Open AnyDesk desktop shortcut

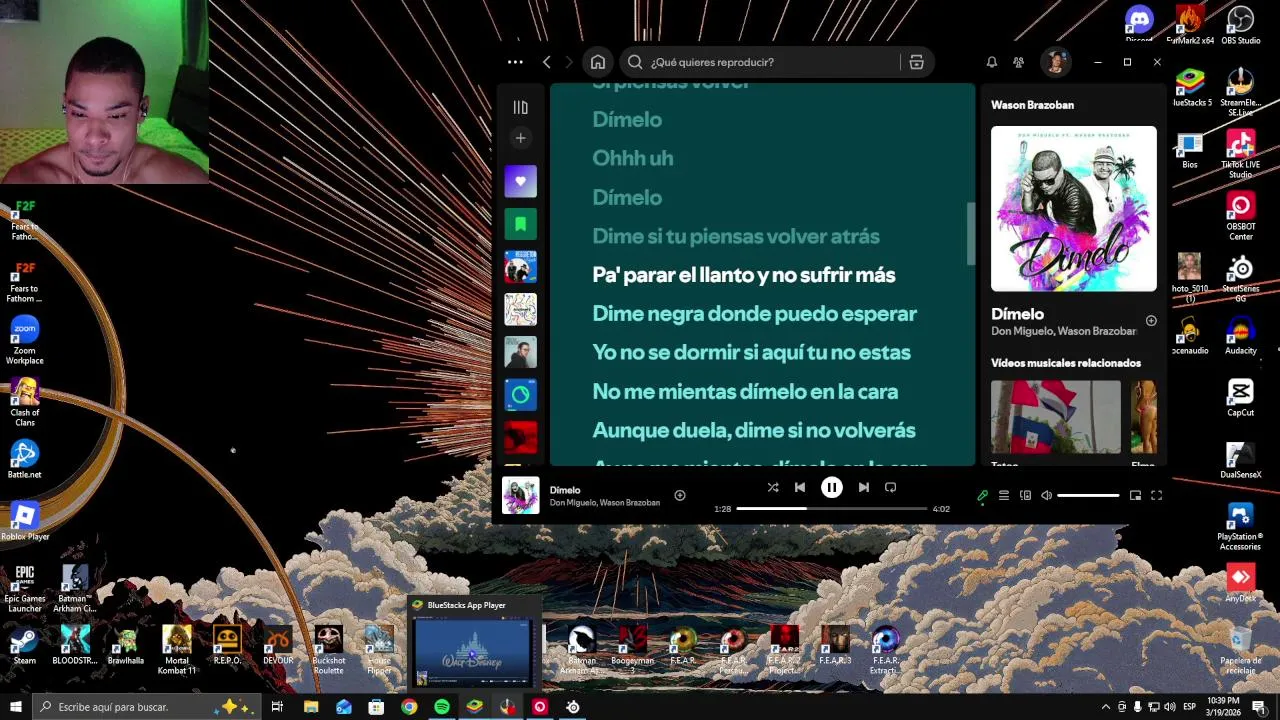[1240, 583]
